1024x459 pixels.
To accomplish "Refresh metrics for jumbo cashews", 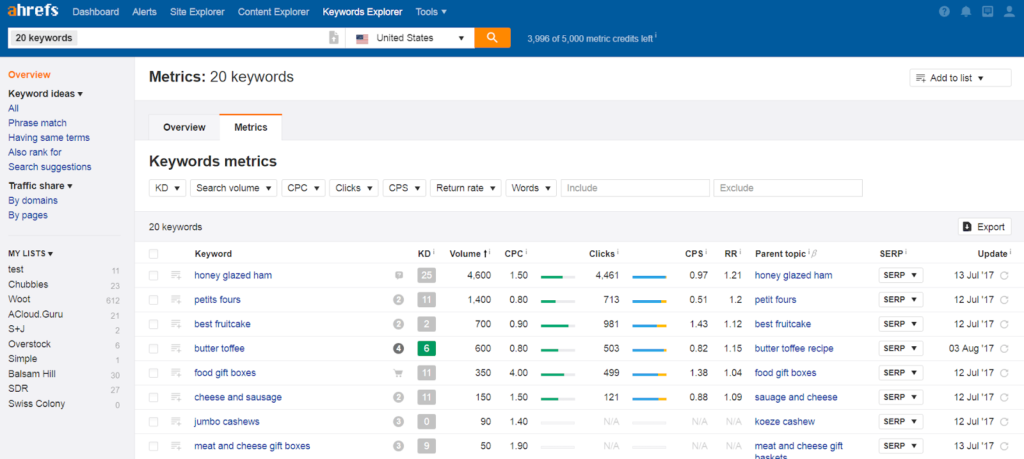I will click(x=1004, y=422).
